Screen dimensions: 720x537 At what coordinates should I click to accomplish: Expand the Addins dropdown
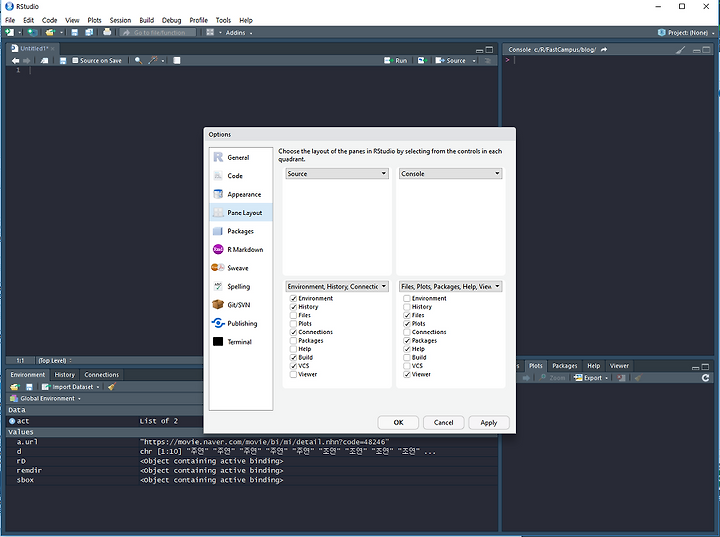click(x=239, y=33)
